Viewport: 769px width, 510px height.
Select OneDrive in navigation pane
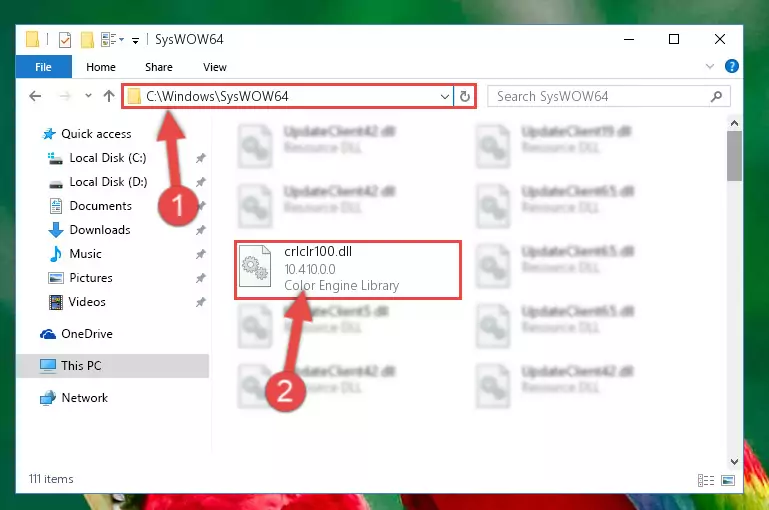[x=77, y=334]
